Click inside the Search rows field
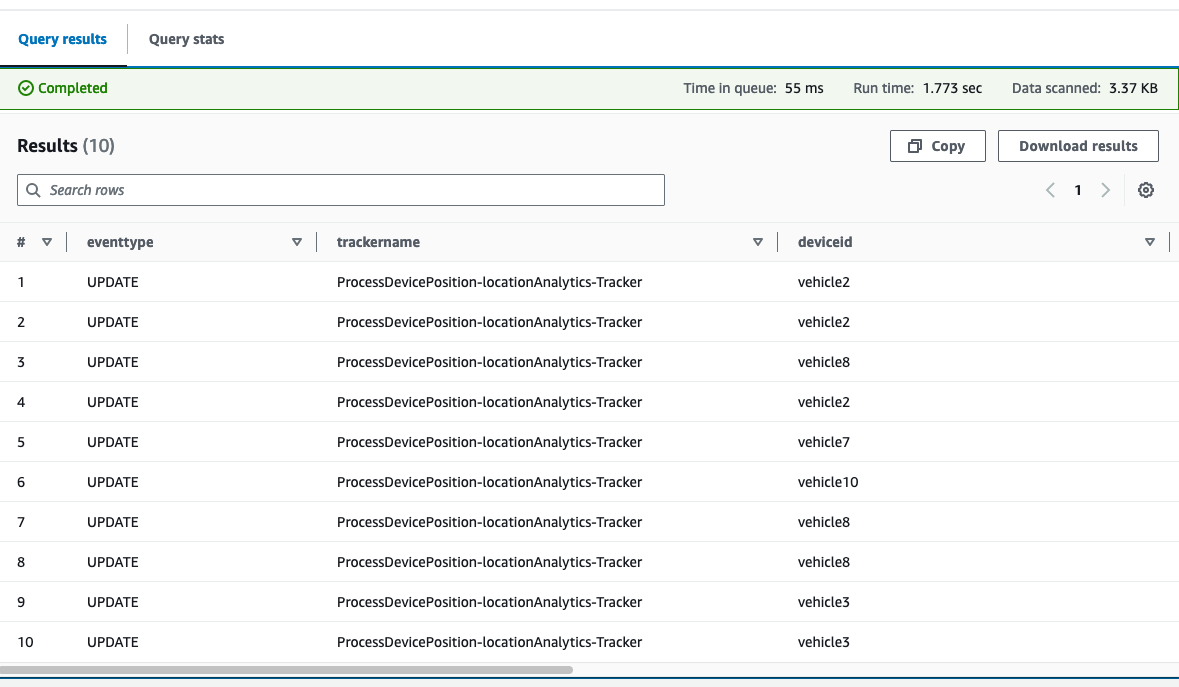1179x687 pixels. pyautogui.click(x=340, y=190)
